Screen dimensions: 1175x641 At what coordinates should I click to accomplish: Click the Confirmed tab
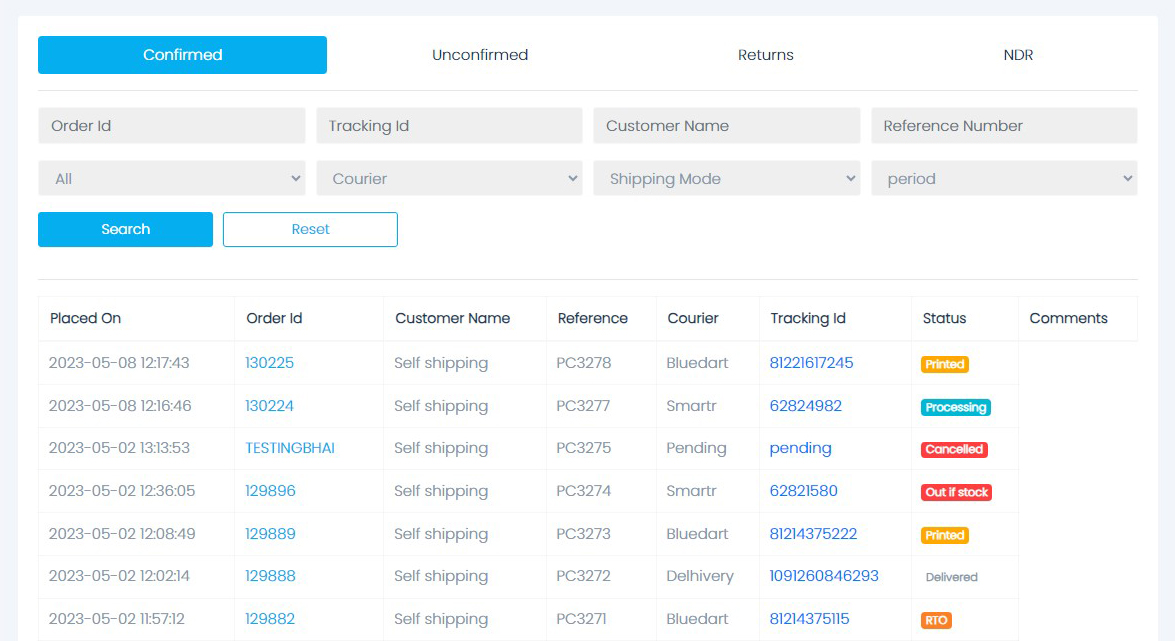click(182, 55)
